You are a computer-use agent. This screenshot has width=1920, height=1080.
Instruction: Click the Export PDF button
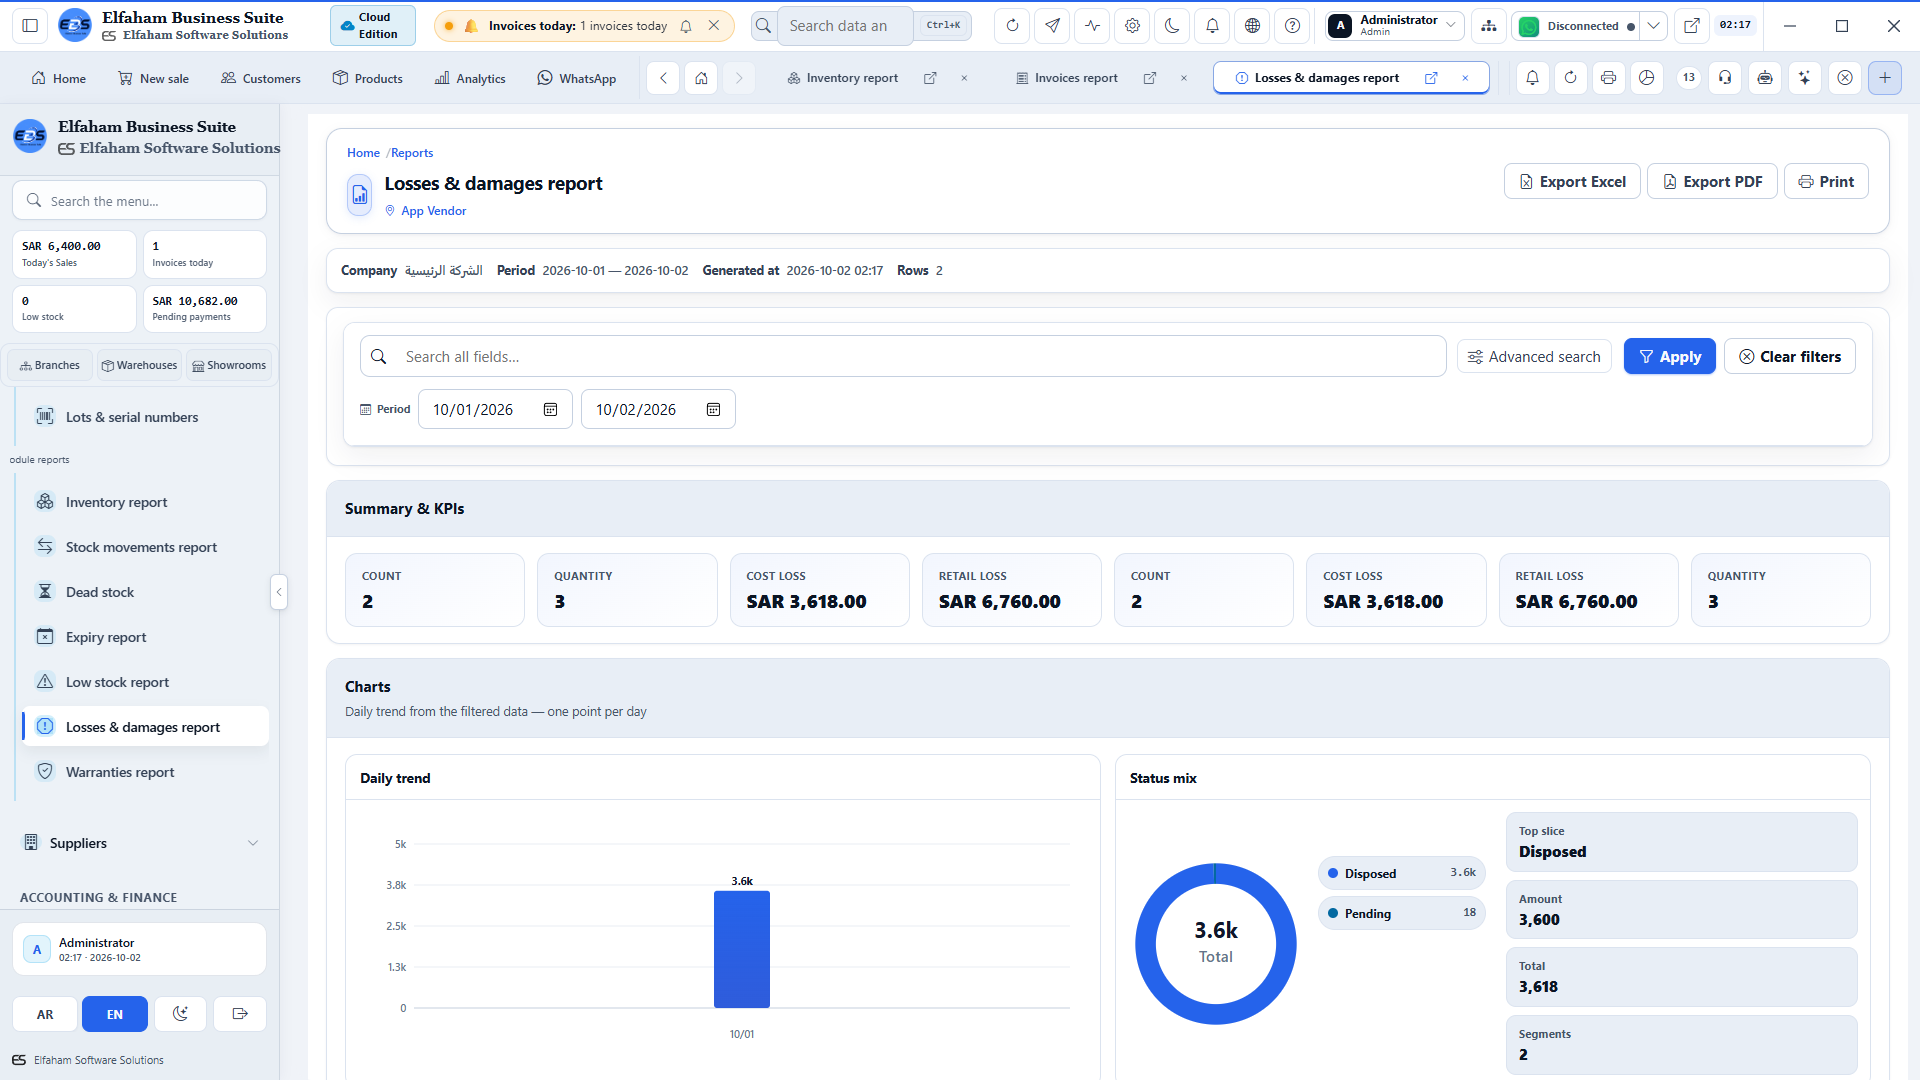pos(1712,181)
